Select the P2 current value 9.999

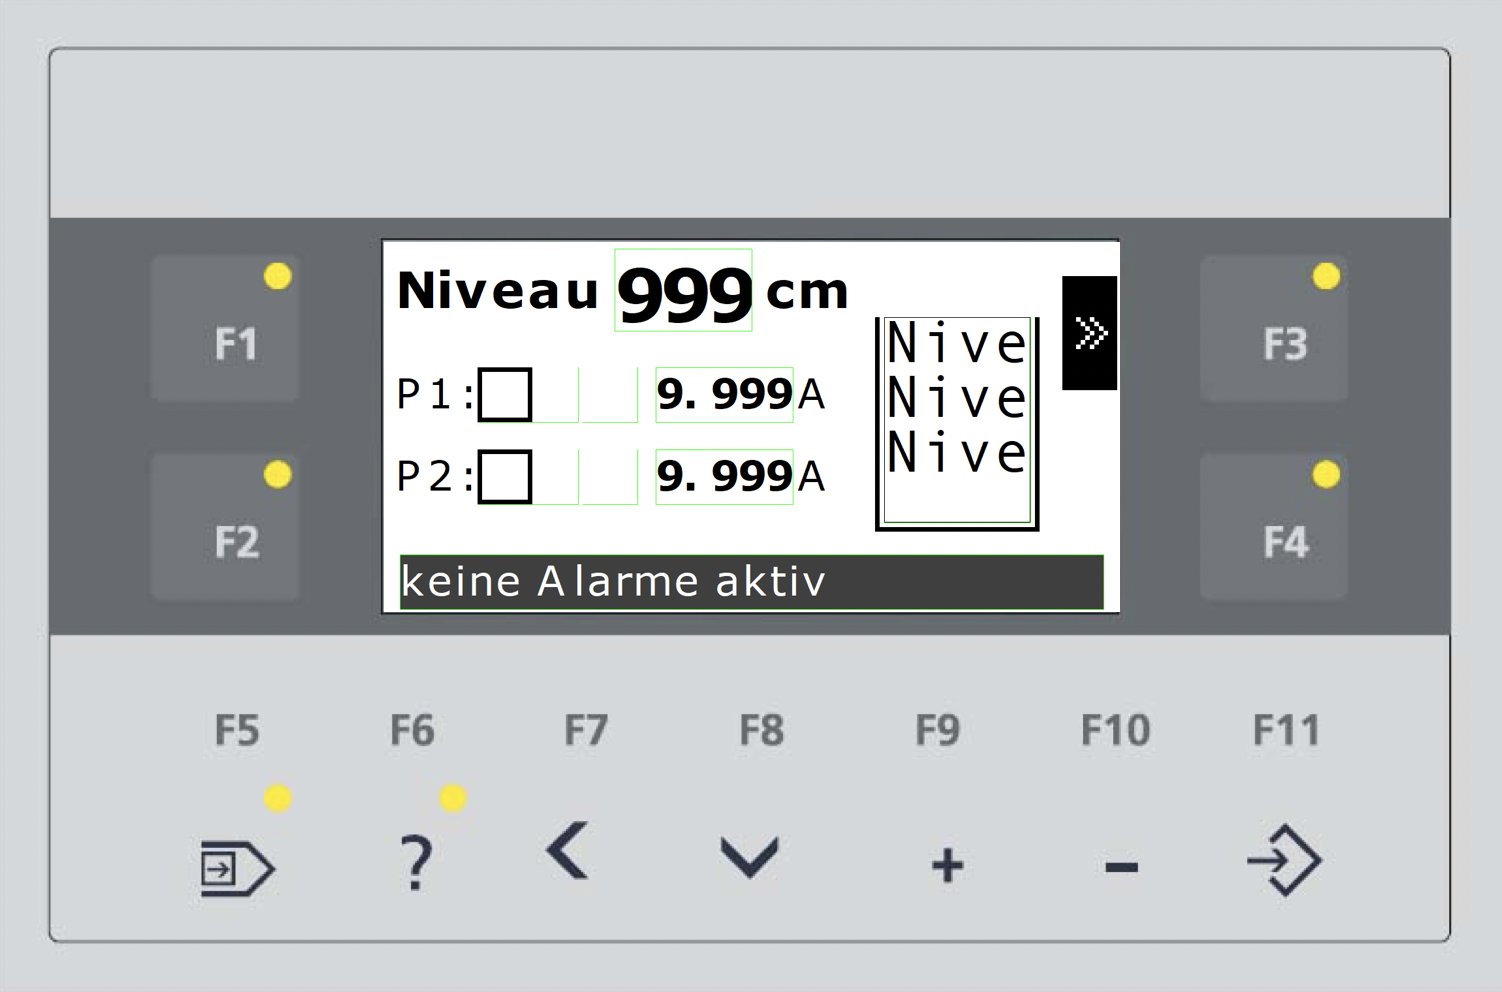pyautogui.click(x=724, y=477)
